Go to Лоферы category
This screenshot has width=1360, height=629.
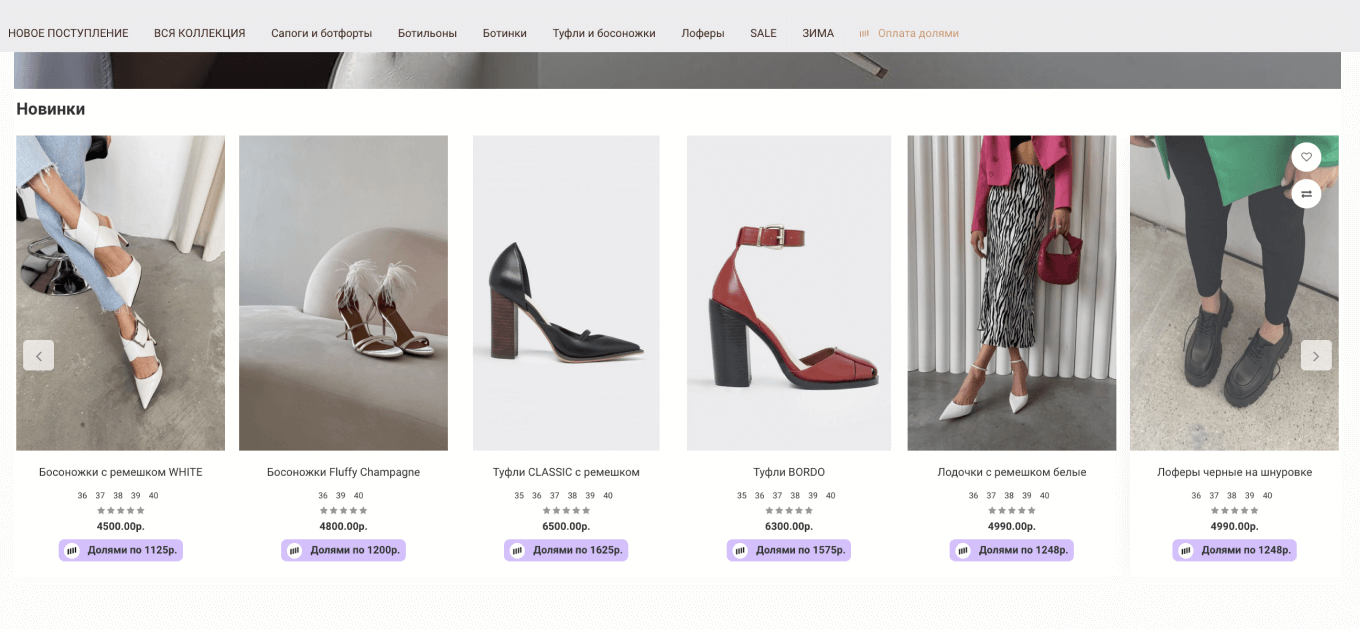coord(703,33)
